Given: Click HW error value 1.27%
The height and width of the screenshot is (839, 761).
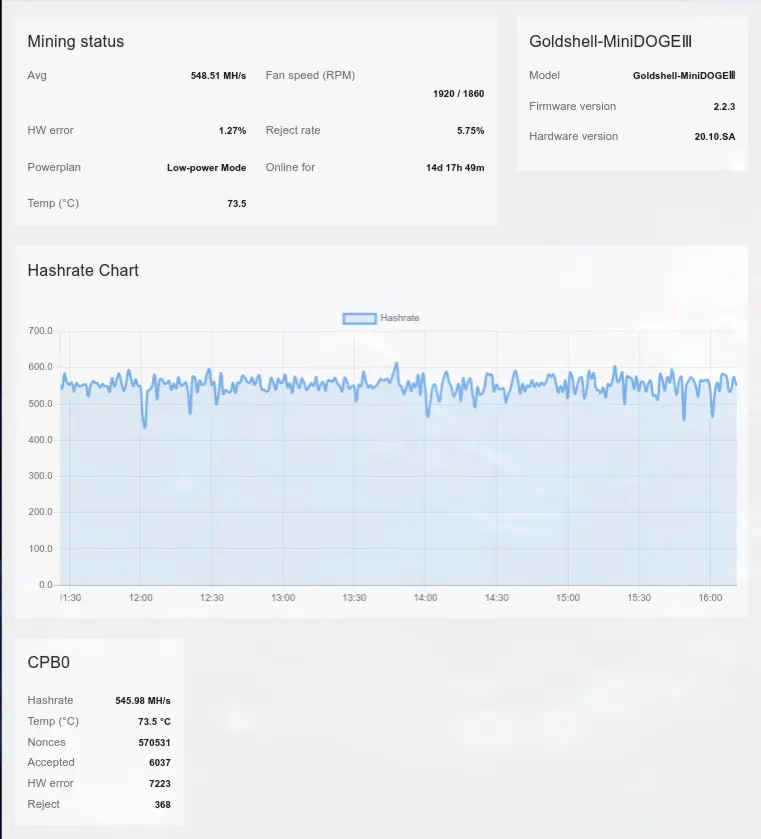Looking at the screenshot, I should coord(232,131).
